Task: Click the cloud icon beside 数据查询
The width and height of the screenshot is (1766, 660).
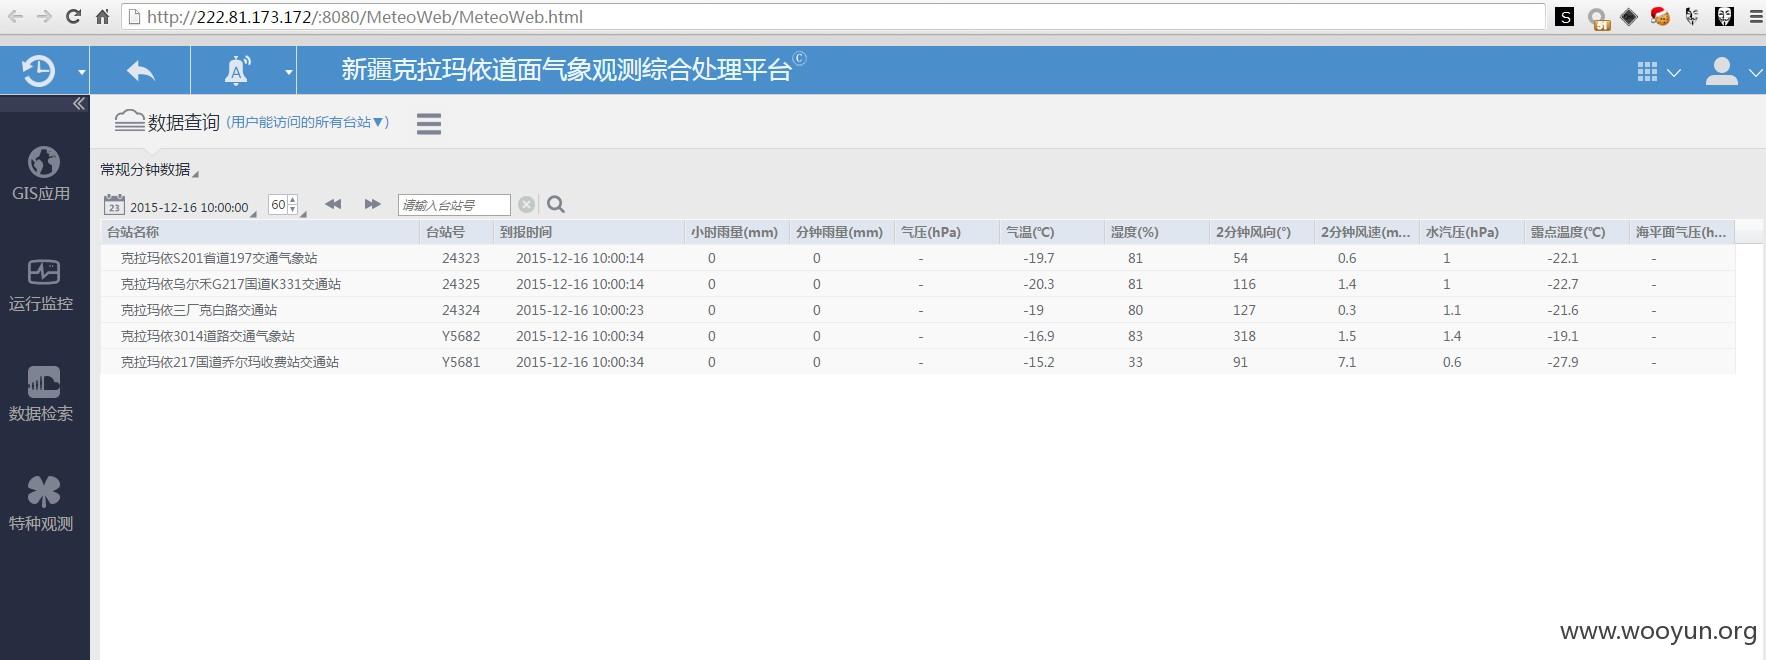Action: 129,121
